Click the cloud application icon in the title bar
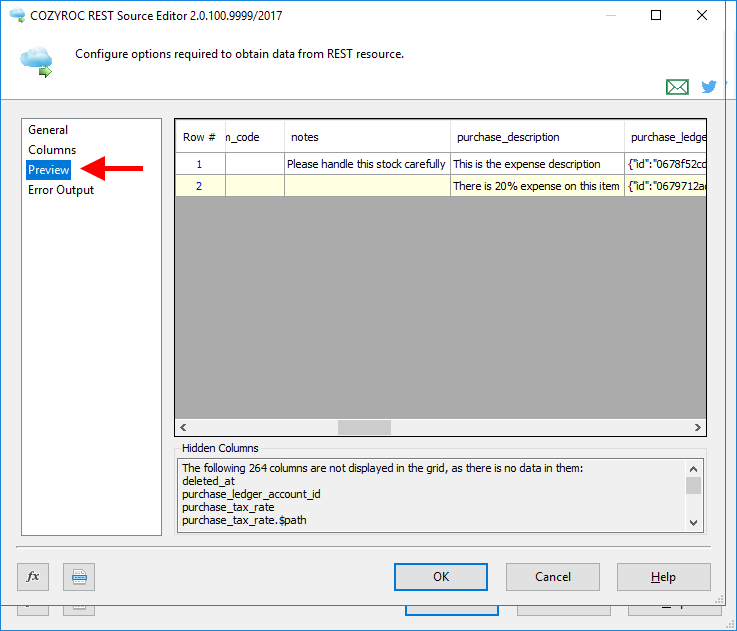The width and height of the screenshot is (737, 631). (x=17, y=15)
